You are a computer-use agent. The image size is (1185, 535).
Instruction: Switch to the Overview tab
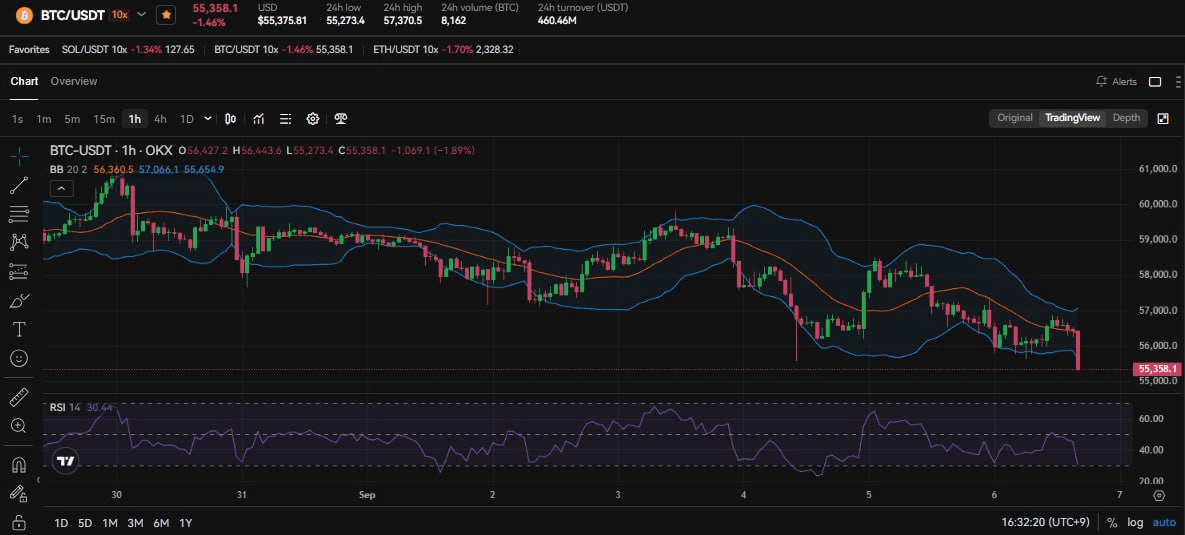(x=74, y=81)
